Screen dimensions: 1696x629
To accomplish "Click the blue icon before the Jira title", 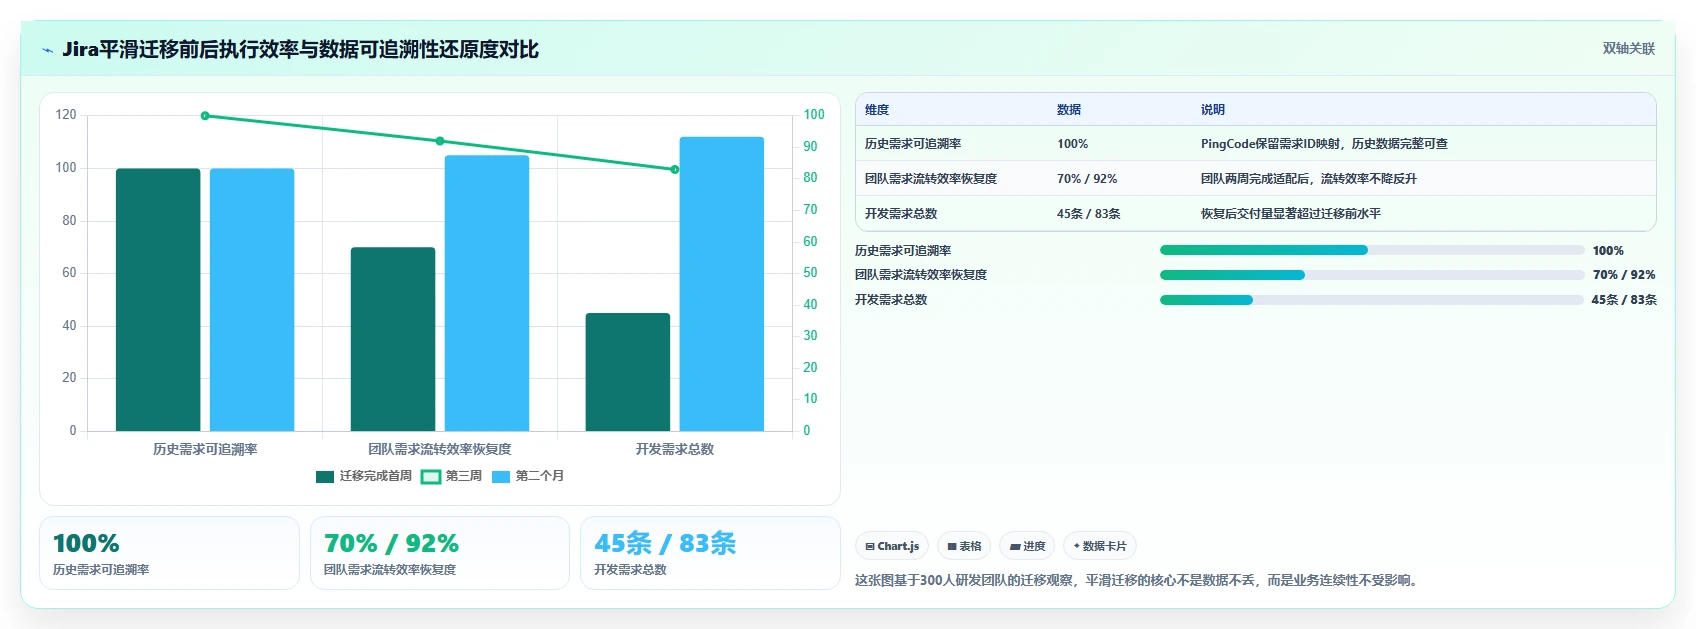I will [47, 50].
